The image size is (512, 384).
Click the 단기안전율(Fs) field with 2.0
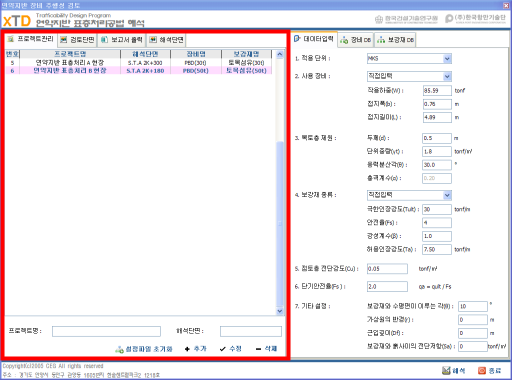coord(387,287)
